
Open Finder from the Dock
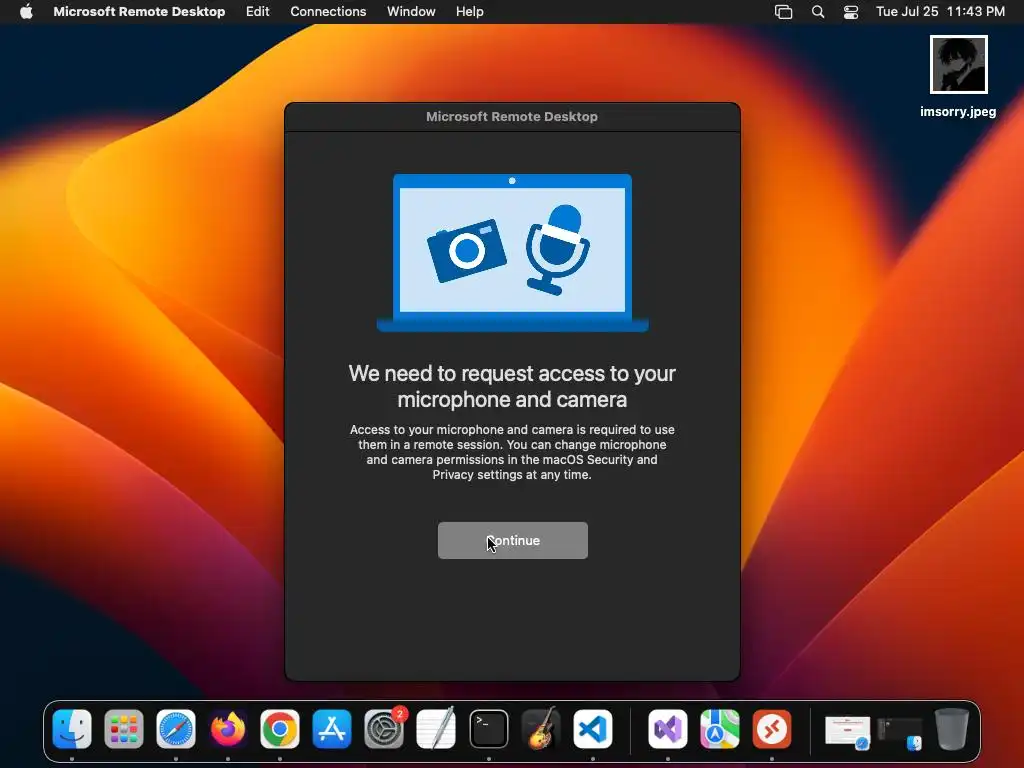72,728
